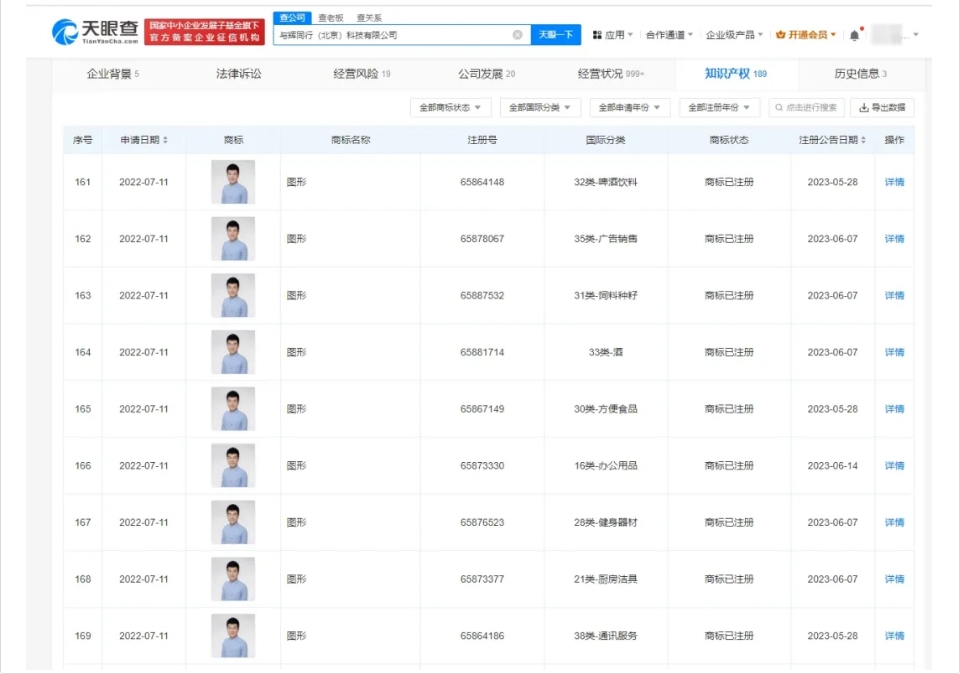Click the 点击进行搜索 trademark search field
The height and width of the screenshot is (674, 960).
806,108
